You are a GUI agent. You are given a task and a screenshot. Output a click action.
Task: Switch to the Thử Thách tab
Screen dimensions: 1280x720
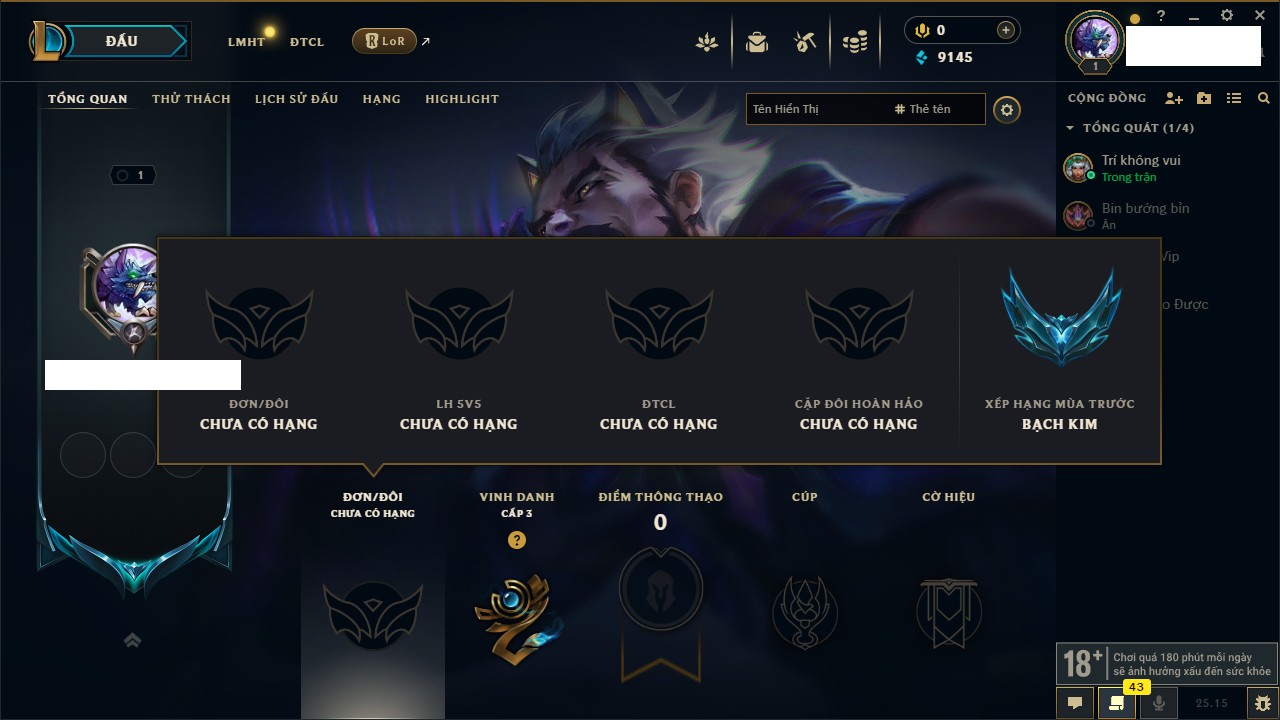point(191,99)
